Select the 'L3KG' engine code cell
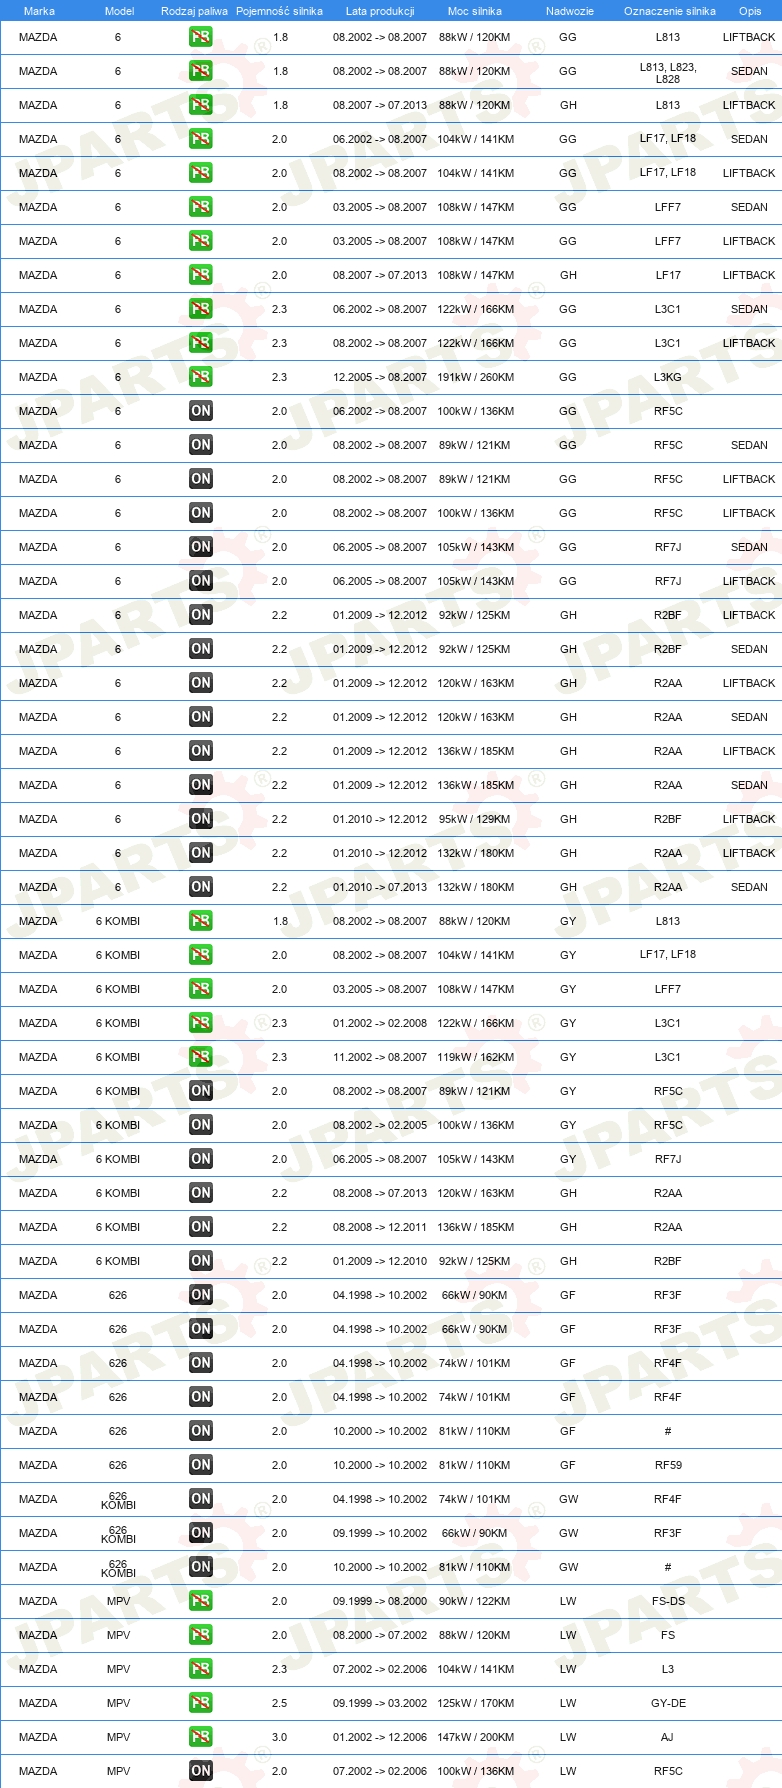 [668, 377]
